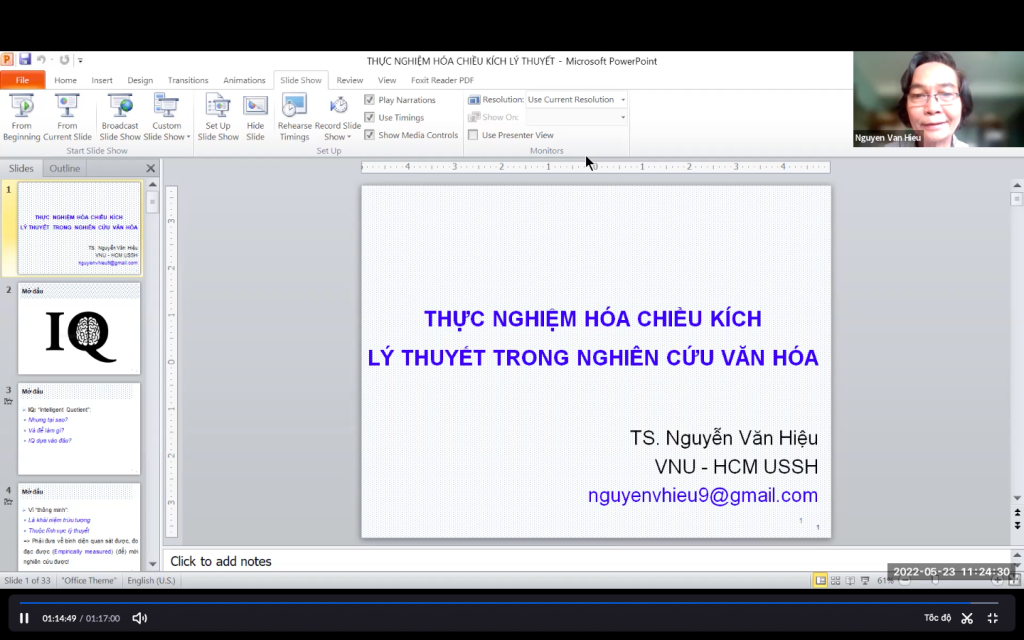Click Next Slide arrow at scrollbar bottom
Viewport: 1024px width, 640px height.
coord(1017,524)
